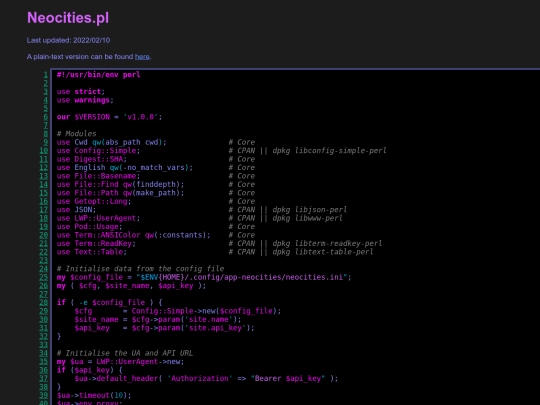Click 'use Cwd qw(abs_path cwd);' statement
Image resolution: width=540 pixels, height=405 pixels.
(x=112, y=142)
